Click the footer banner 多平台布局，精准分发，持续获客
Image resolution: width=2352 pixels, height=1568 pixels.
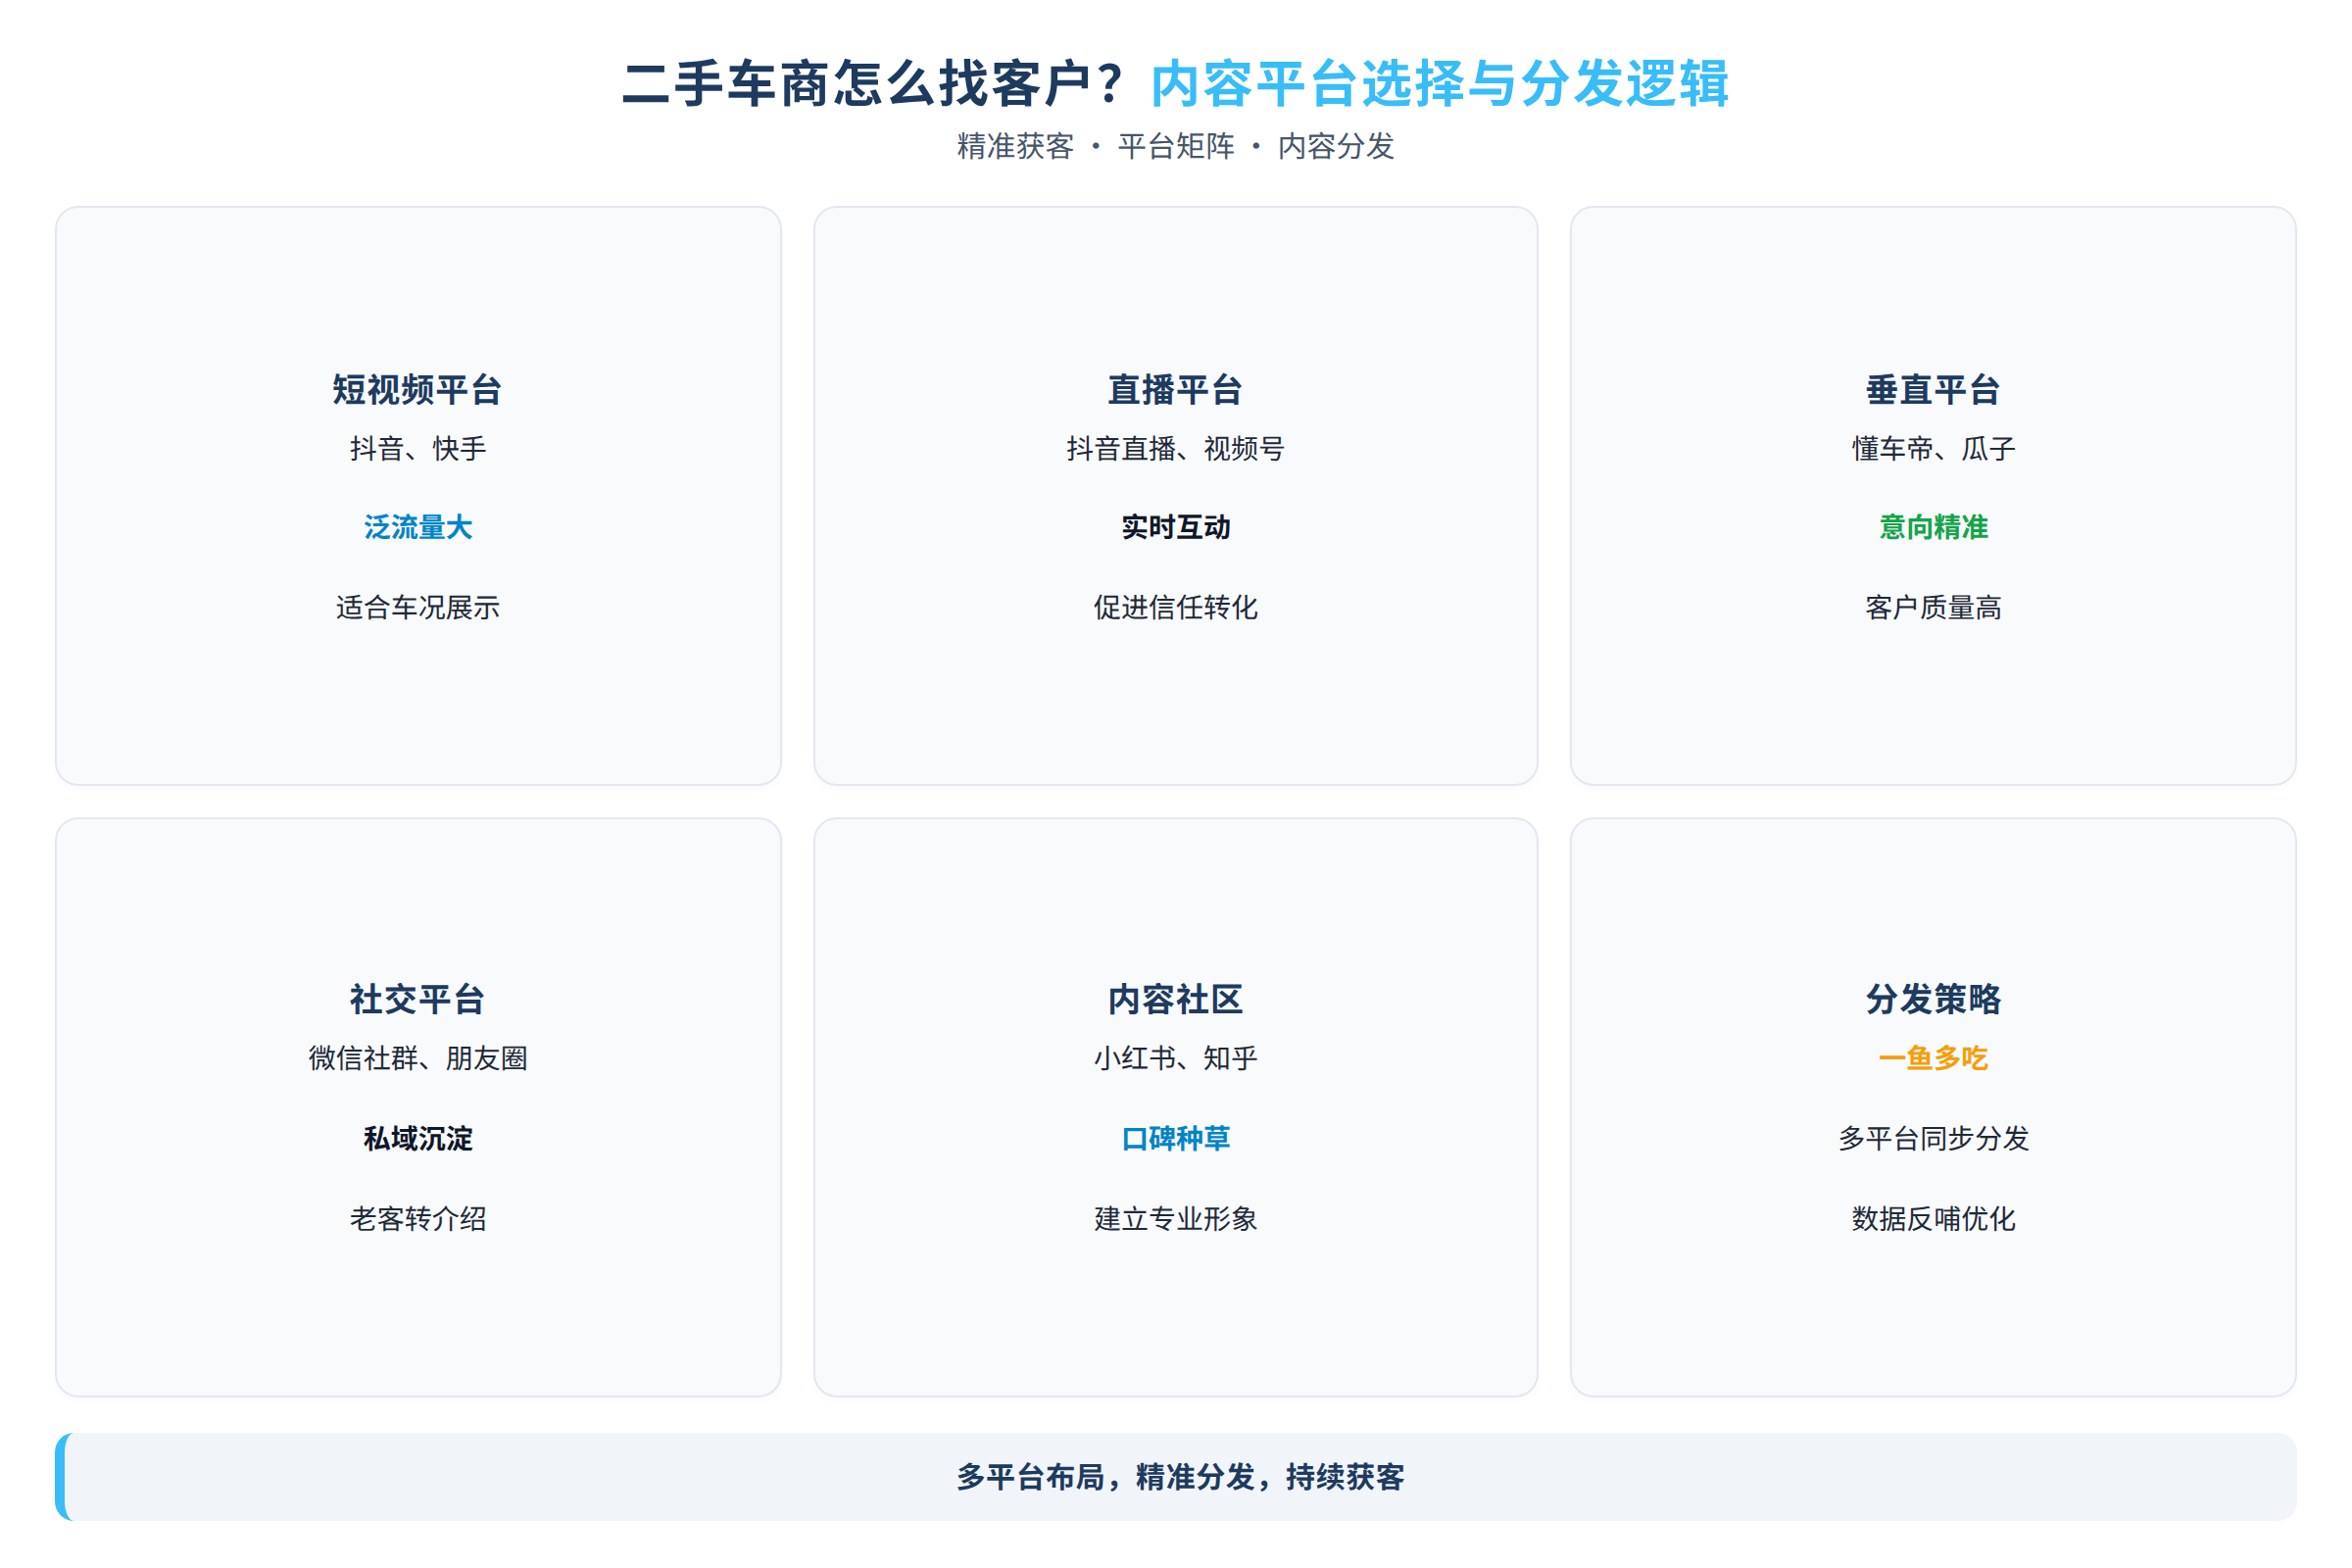(x=1176, y=1477)
